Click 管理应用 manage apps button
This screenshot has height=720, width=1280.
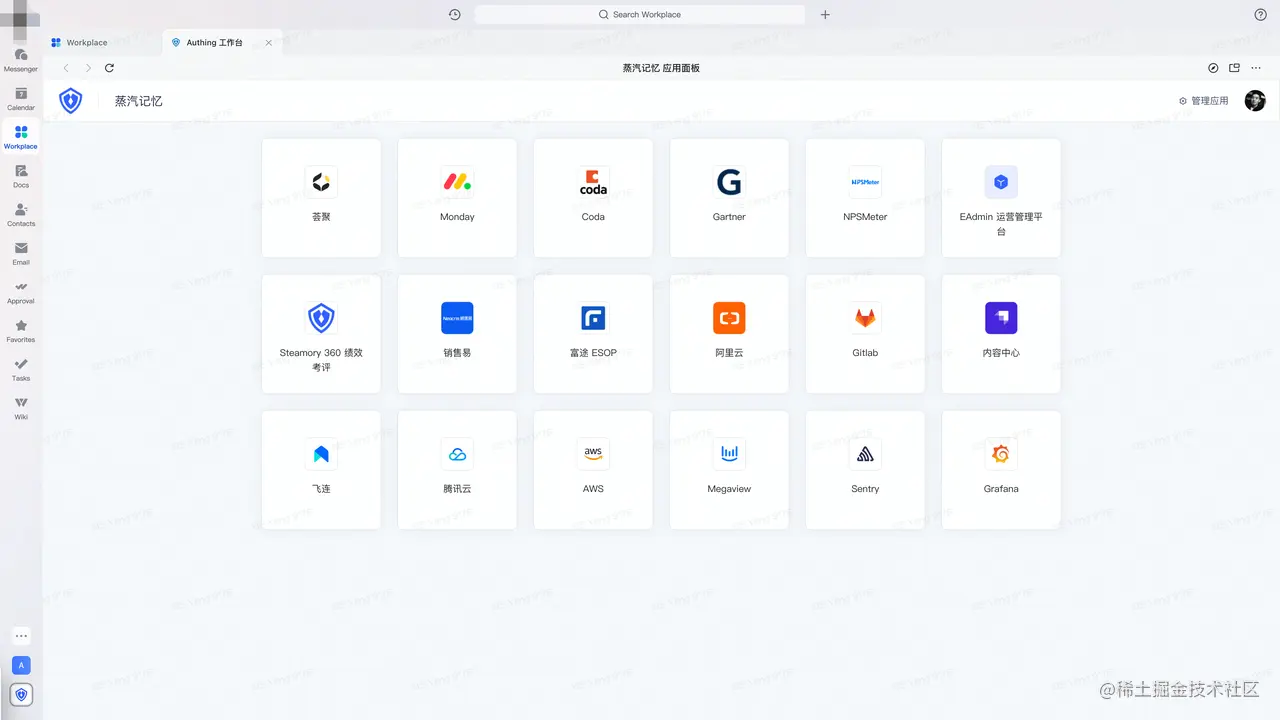[1203, 101]
